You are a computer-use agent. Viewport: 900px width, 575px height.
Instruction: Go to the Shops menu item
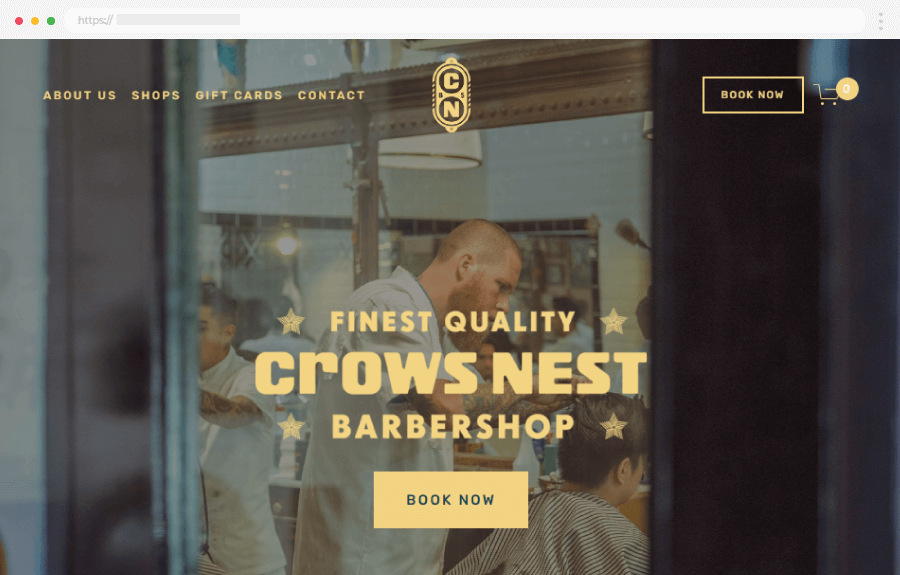click(x=156, y=95)
